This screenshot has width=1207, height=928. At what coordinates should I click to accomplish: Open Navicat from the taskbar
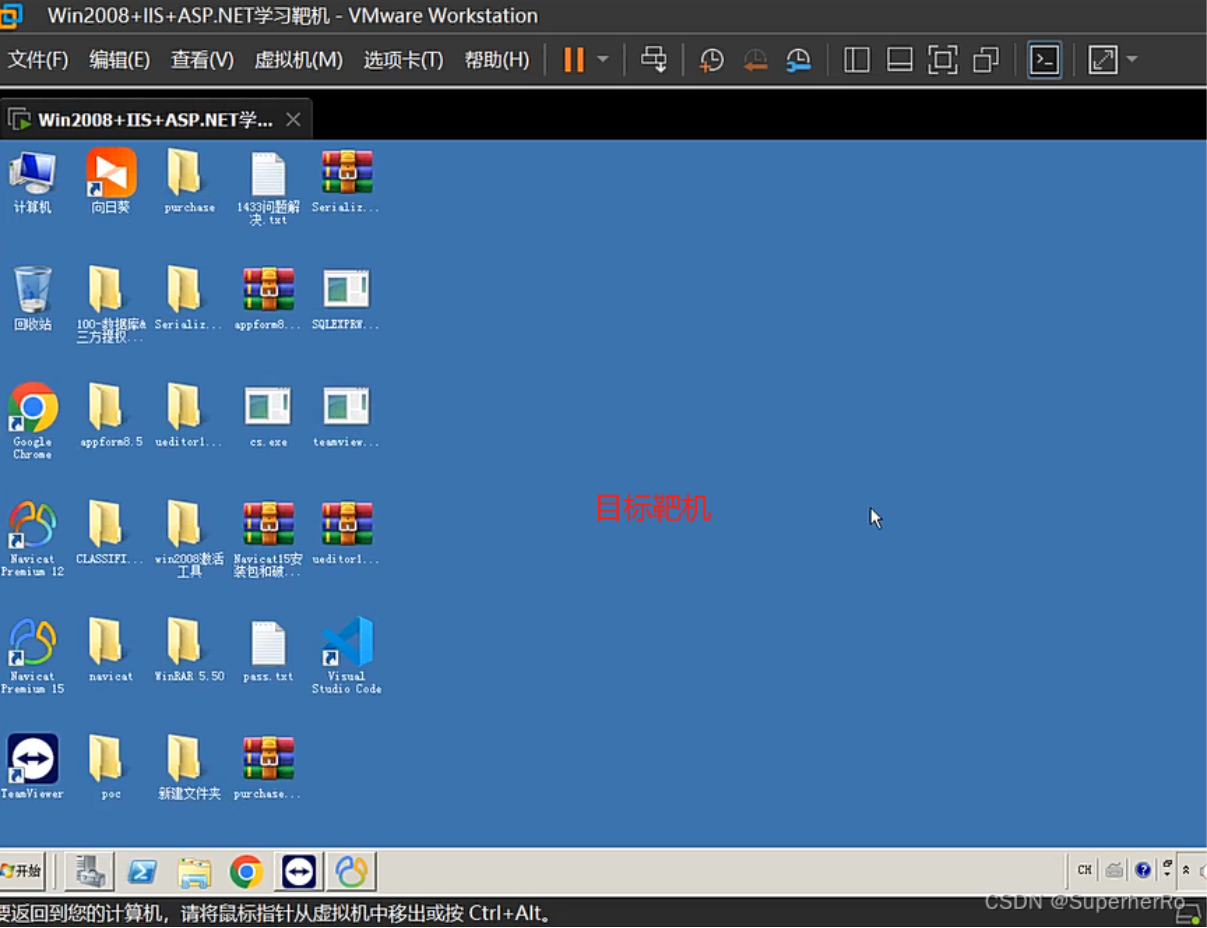point(351,871)
